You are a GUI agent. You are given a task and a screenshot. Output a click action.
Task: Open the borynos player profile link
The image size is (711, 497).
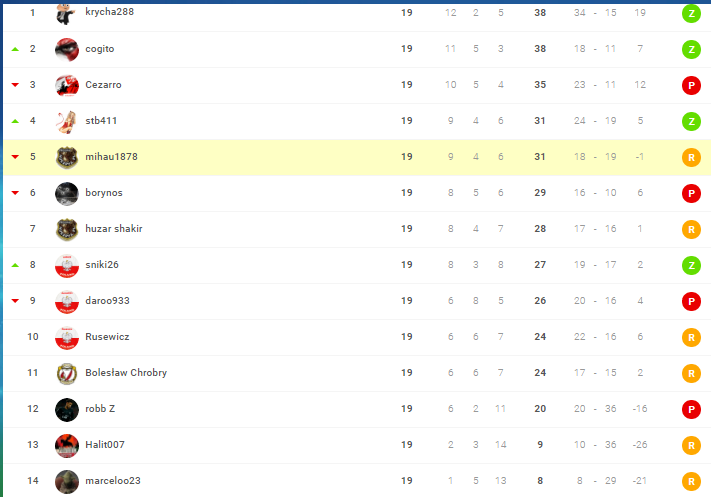(x=104, y=193)
